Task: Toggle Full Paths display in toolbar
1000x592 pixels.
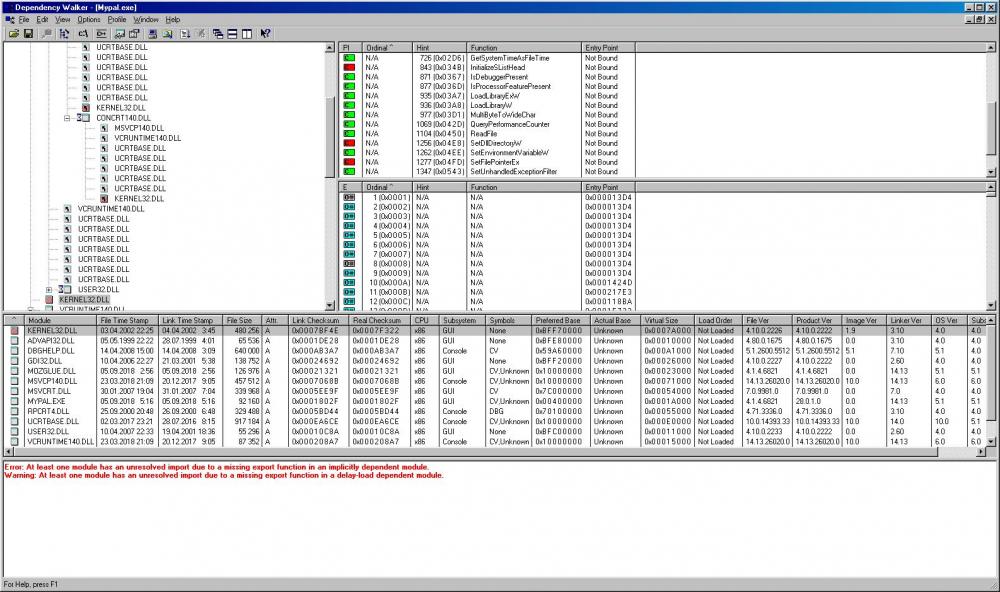Action: [84, 33]
